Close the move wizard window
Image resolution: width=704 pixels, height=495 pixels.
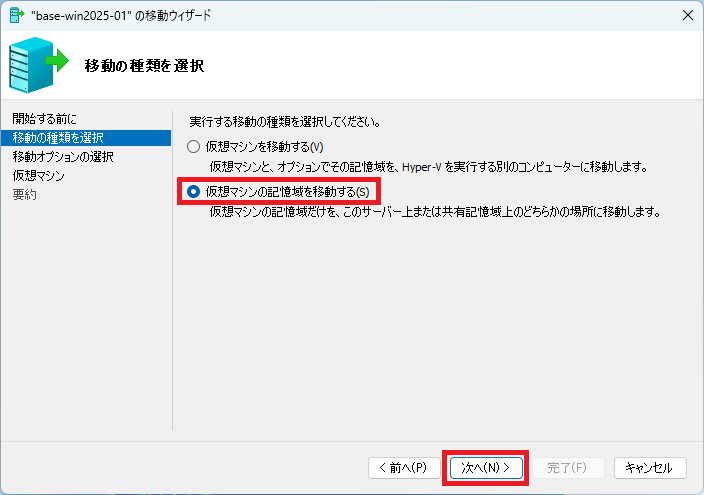(688, 15)
